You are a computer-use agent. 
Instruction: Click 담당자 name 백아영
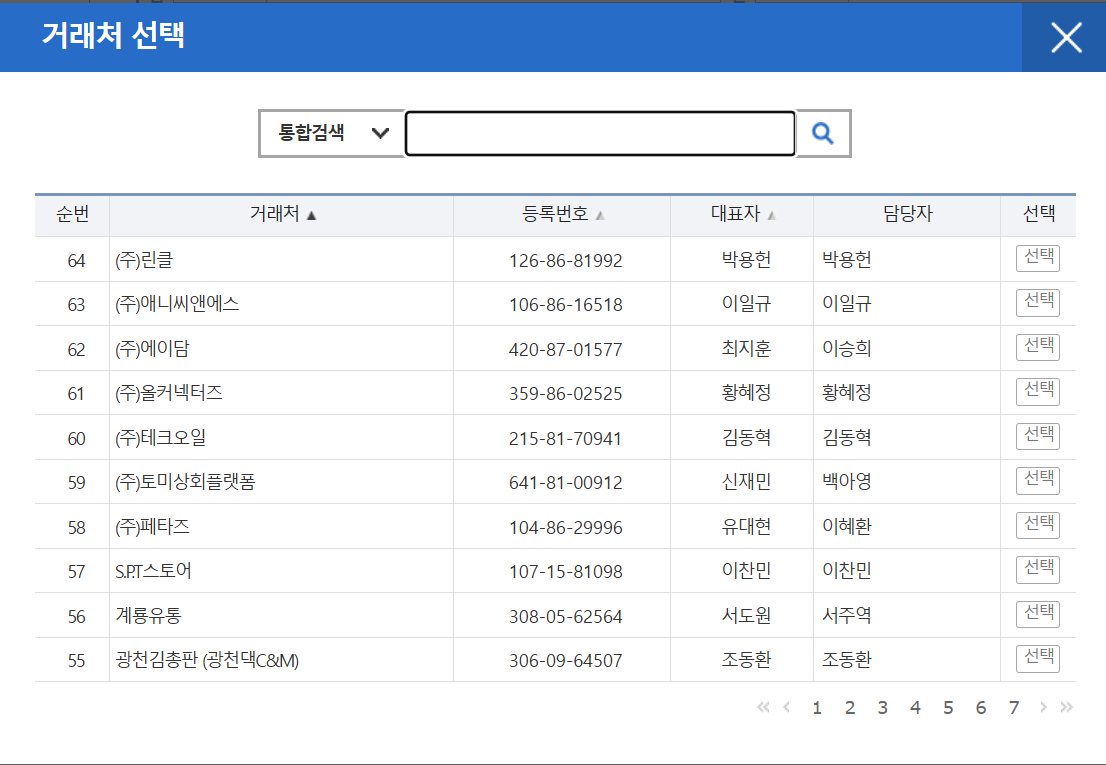point(846,482)
